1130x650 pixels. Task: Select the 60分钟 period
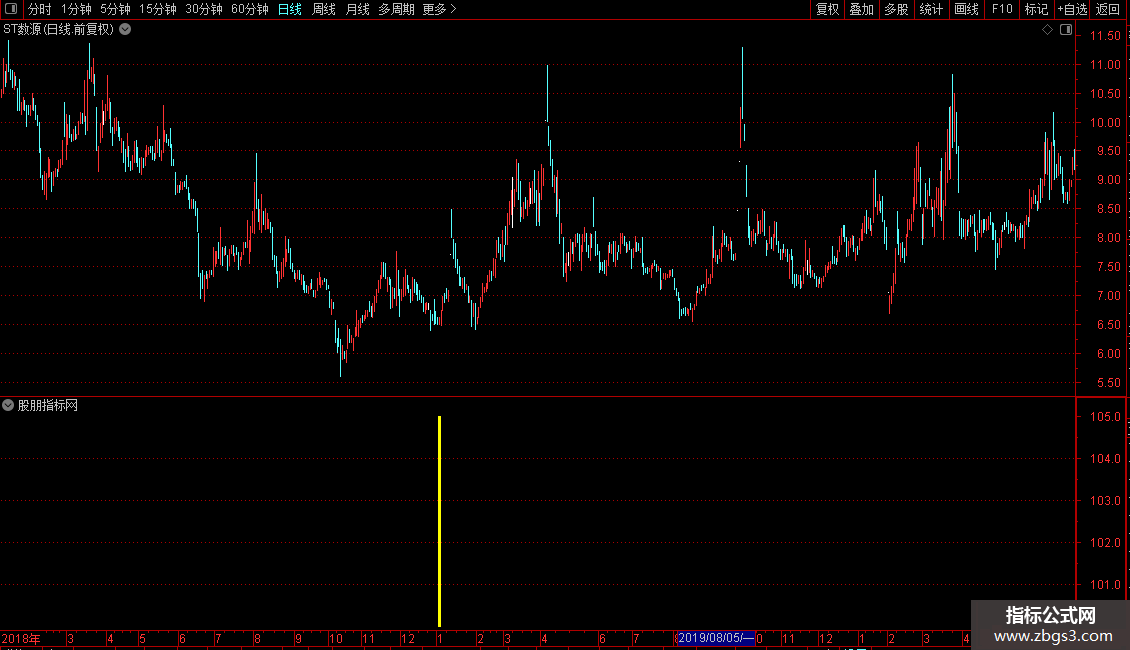[x=249, y=9]
